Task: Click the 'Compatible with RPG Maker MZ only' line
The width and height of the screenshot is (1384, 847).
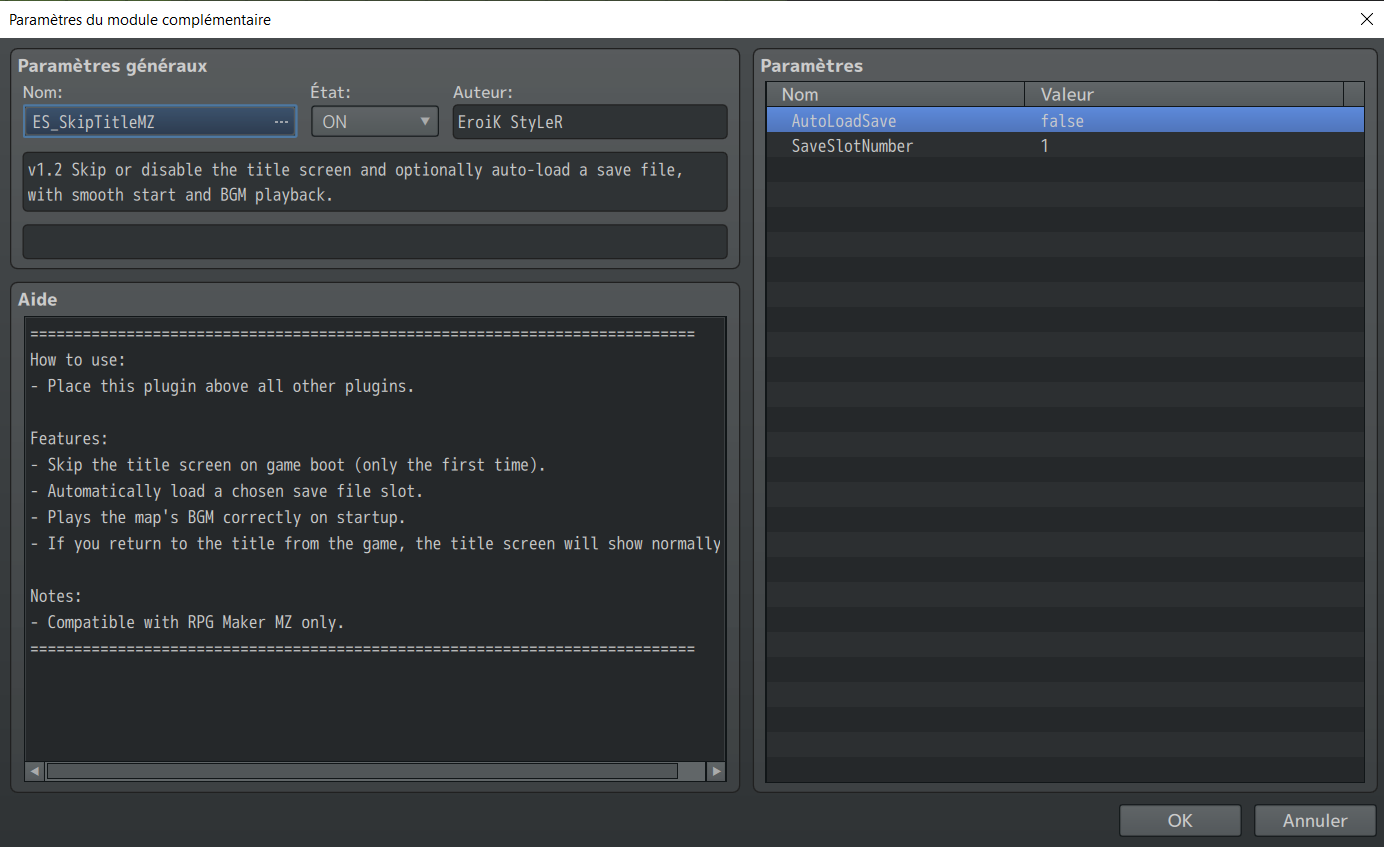Action: pos(187,622)
